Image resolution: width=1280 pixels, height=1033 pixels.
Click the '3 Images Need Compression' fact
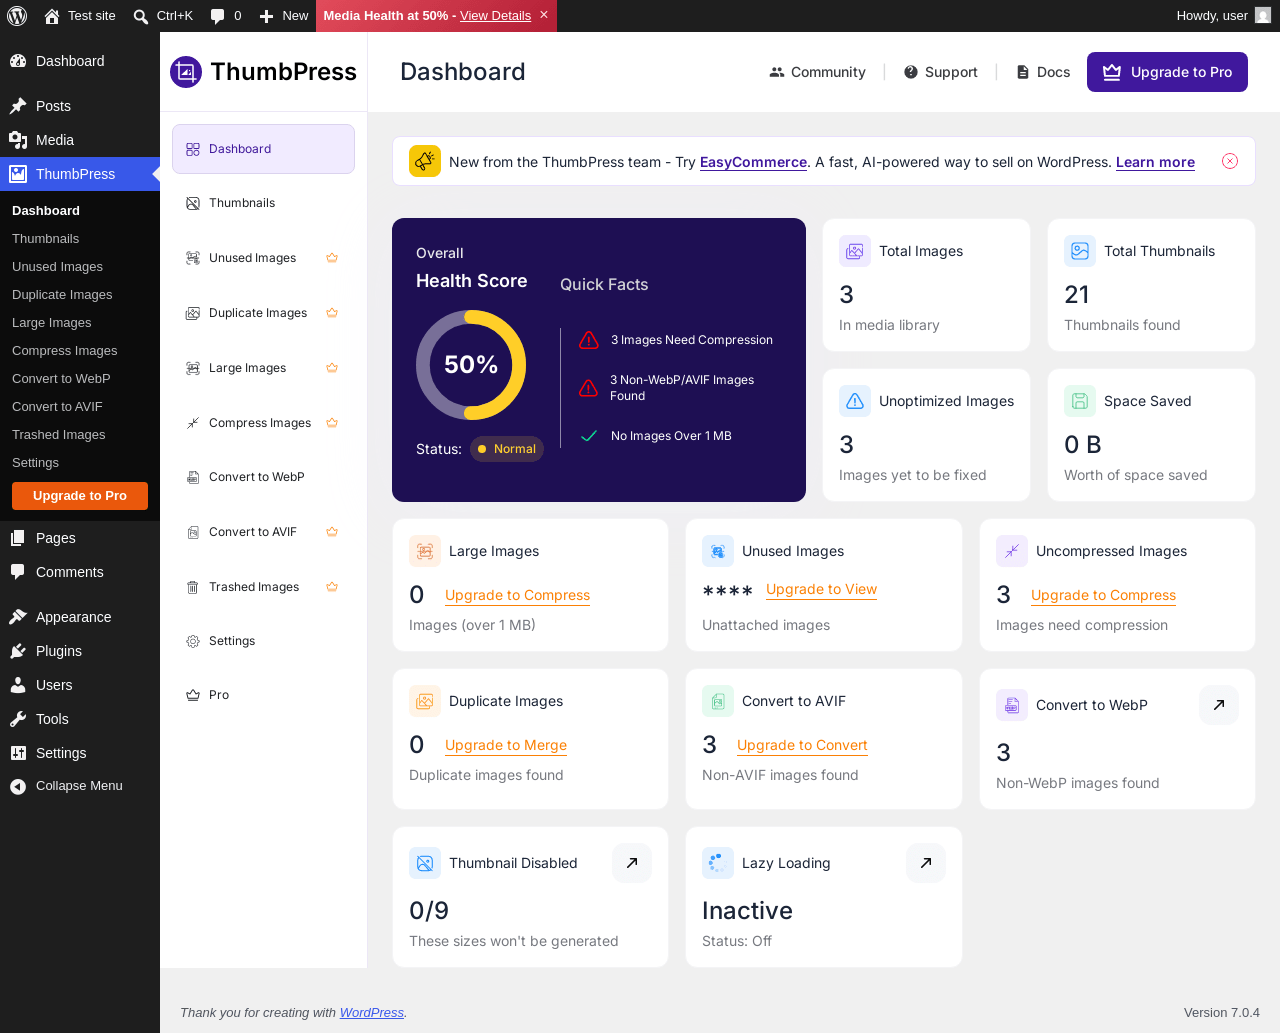tap(676, 340)
